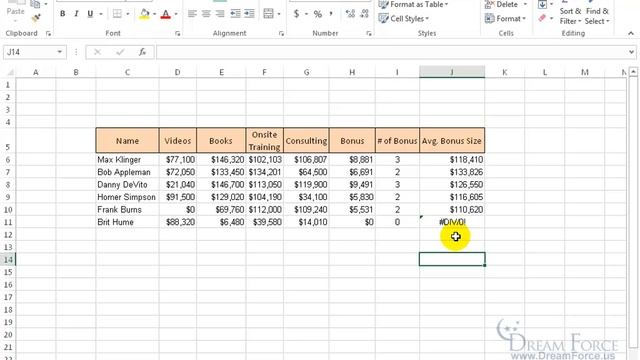Click the Insert Function fx icon
The image size is (640, 360).
click(x=142, y=52)
